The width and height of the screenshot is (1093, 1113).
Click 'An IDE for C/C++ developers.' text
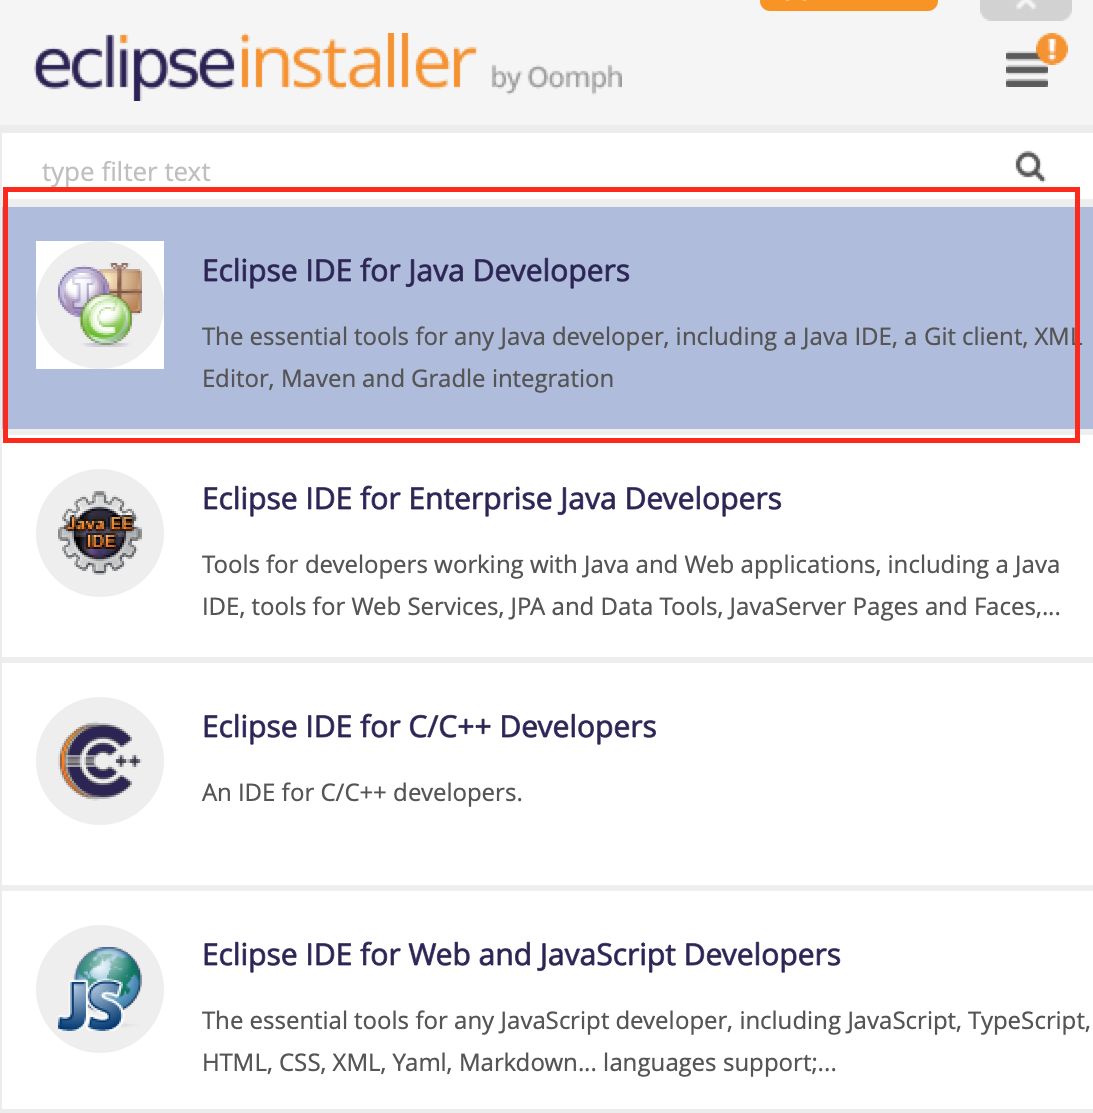(x=362, y=792)
